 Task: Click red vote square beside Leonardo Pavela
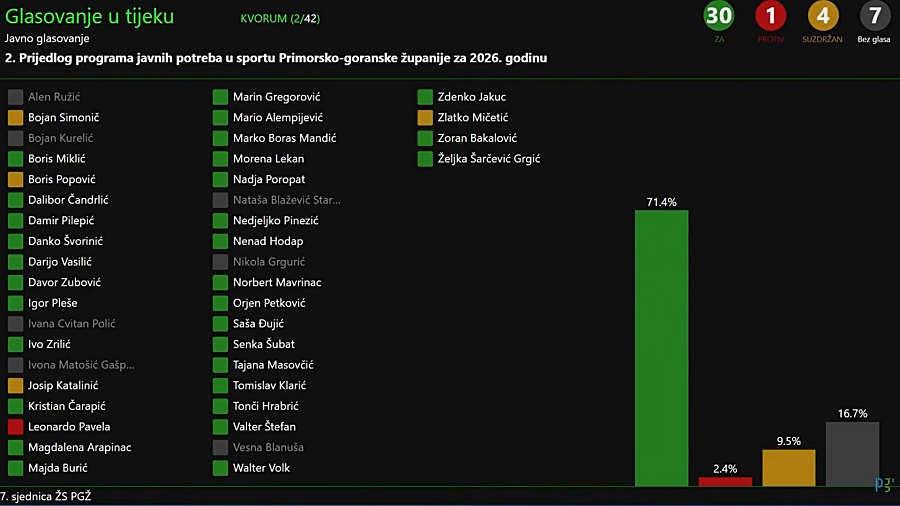pyautogui.click(x=15, y=427)
